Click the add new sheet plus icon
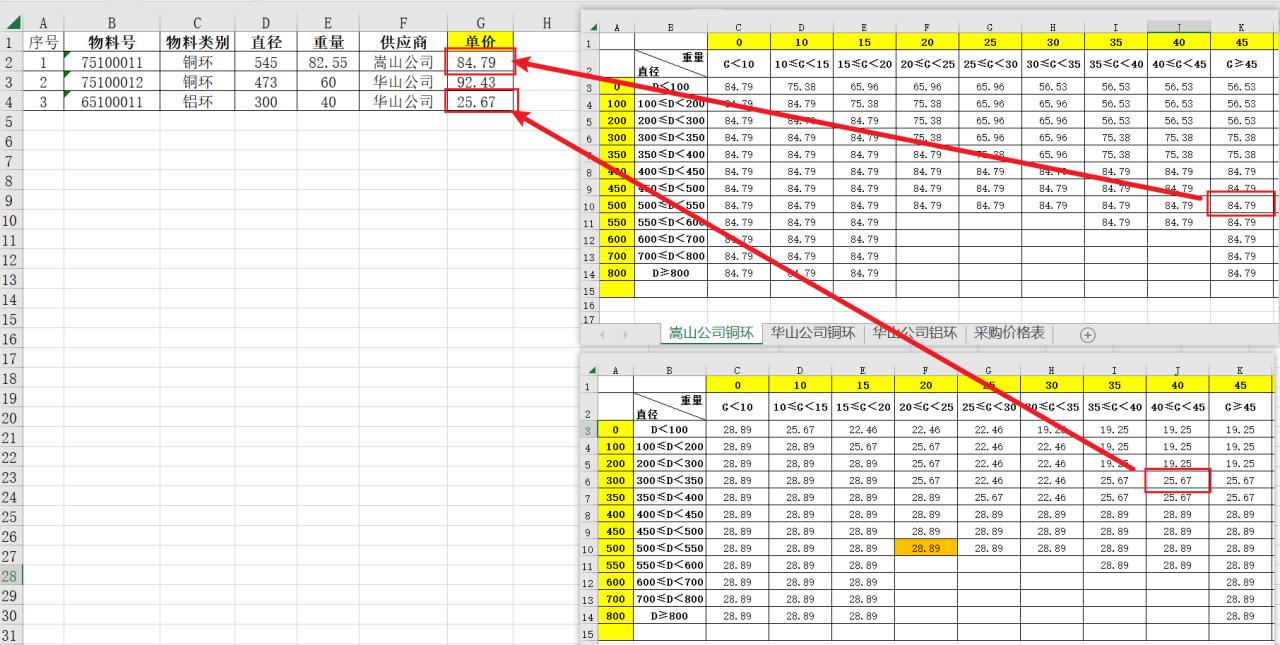Viewport: 1280px width, 645px height. [1088, 335]
